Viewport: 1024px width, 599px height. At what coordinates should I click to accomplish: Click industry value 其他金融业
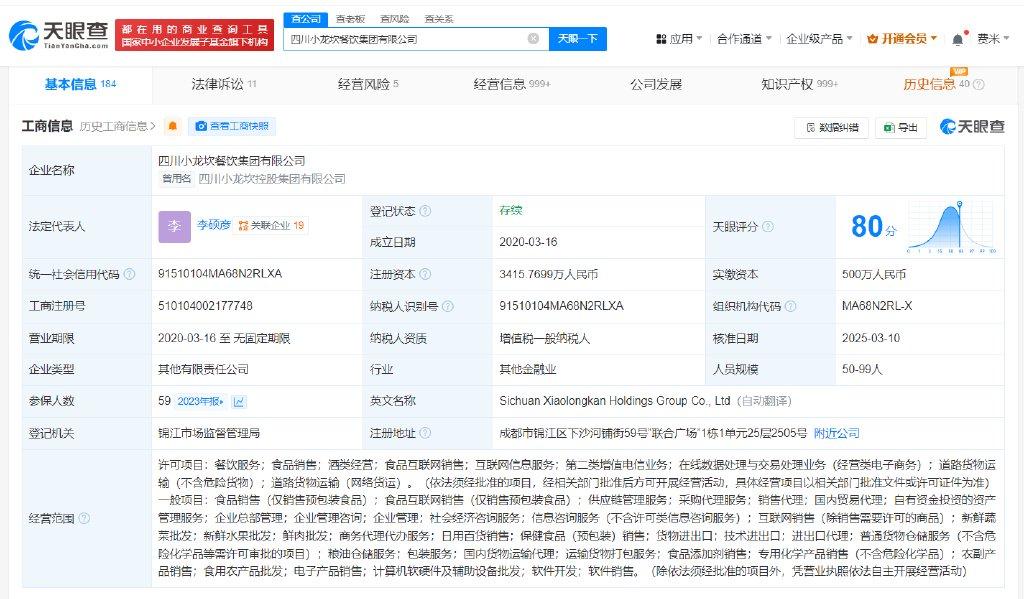tap(528, 369)
